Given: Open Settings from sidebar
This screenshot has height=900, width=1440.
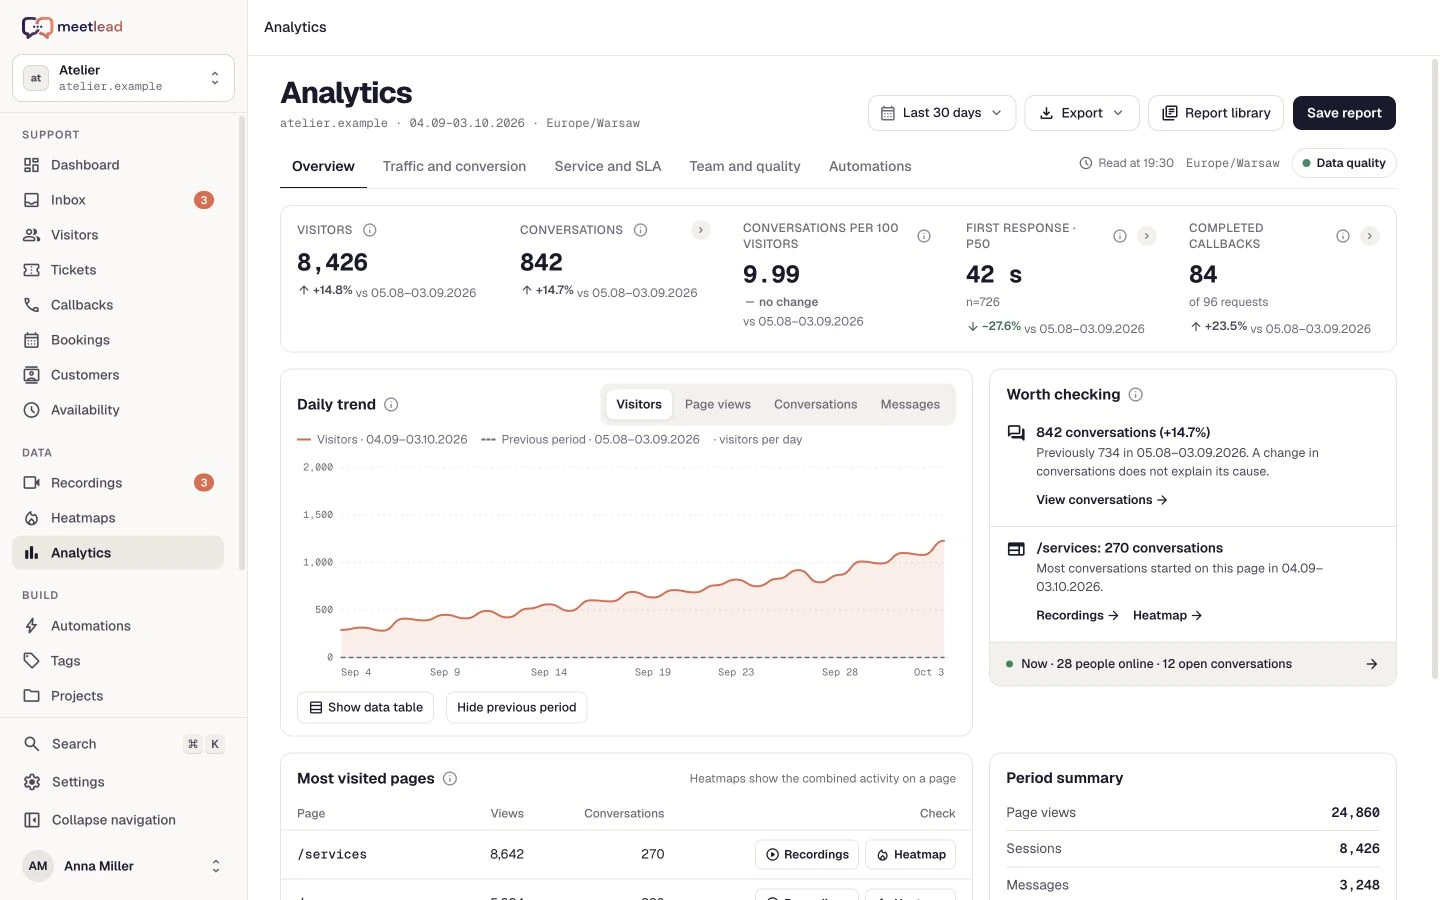Looking at the screenshot, I should [x=123, y=782].
